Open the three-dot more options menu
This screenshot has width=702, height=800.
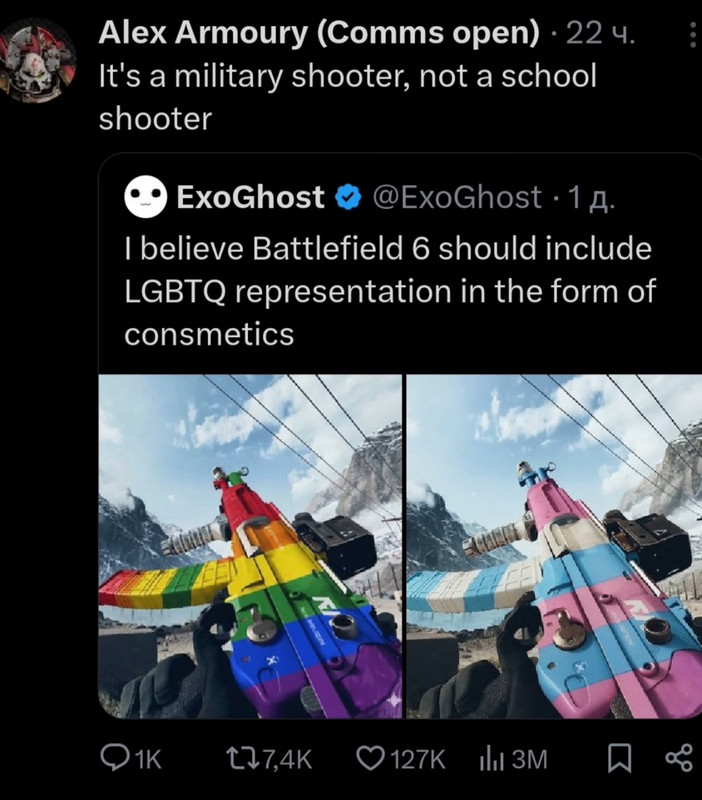click(692, 35)
